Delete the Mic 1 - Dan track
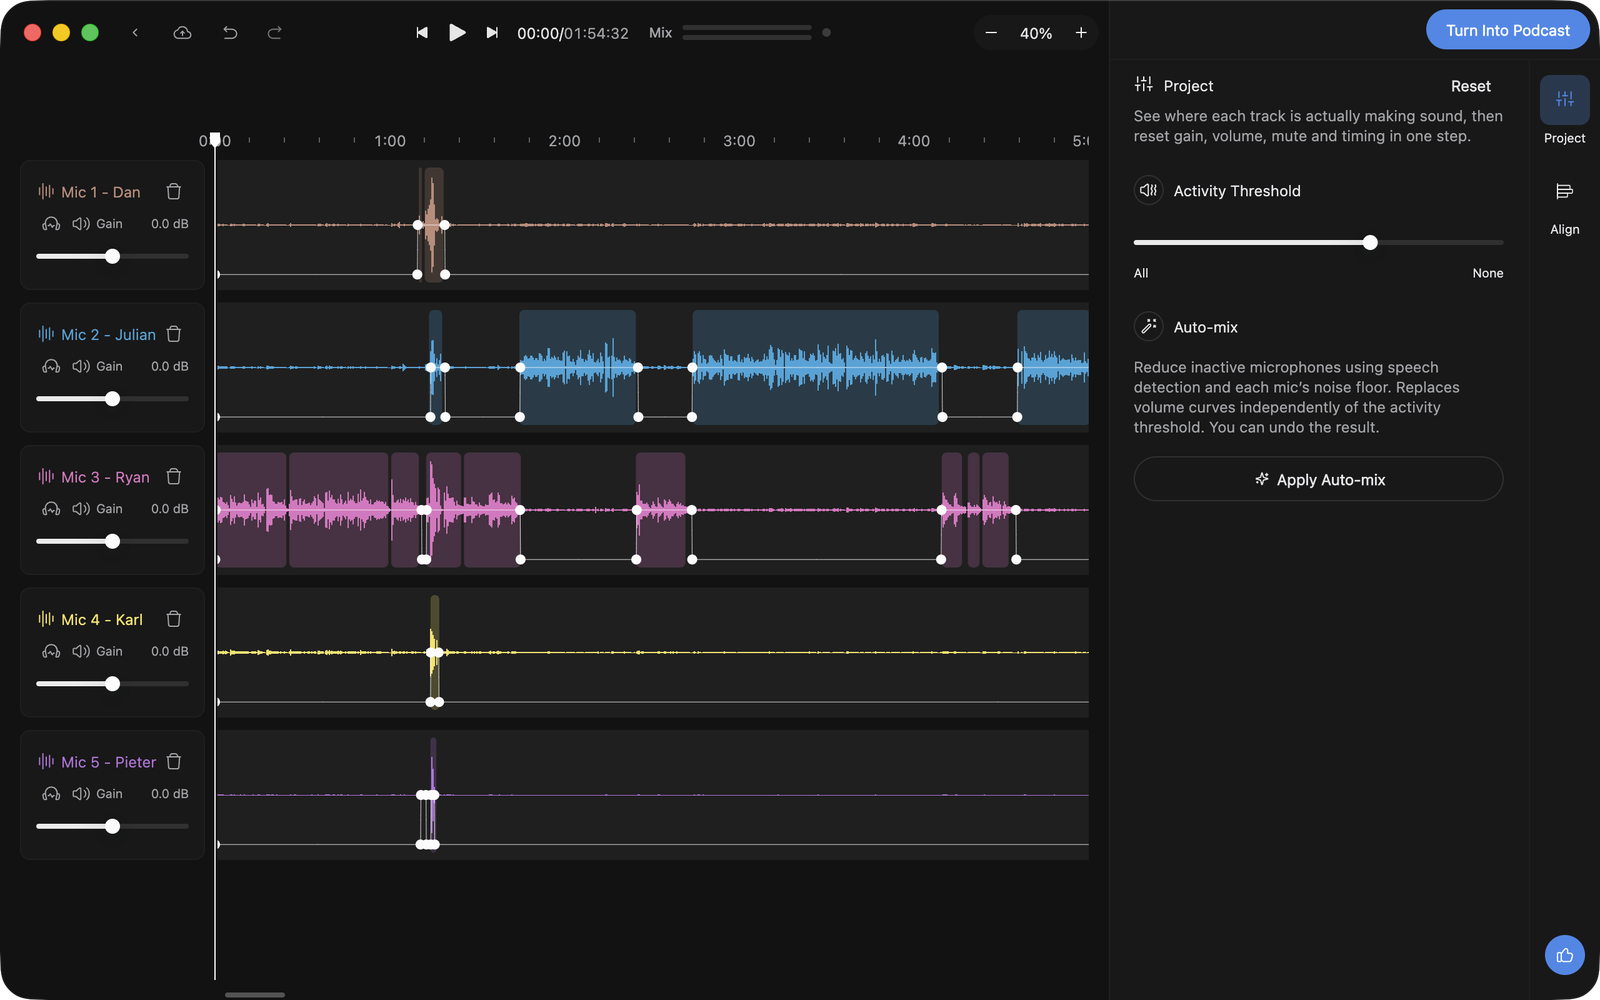This screenshot has height=1000, width=1600. click(x=174, y=191)
